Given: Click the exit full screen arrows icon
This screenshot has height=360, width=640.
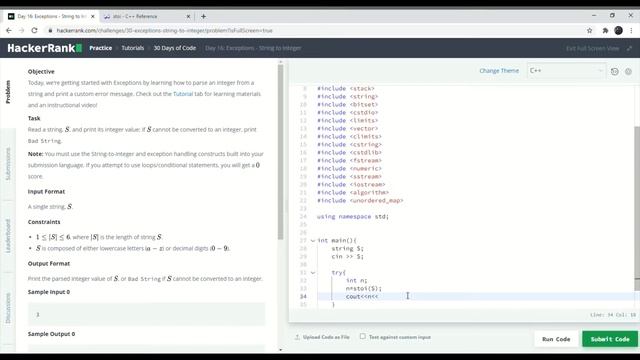Looking at the screenshot, I should pyautogui.click(x=629, y=48).
